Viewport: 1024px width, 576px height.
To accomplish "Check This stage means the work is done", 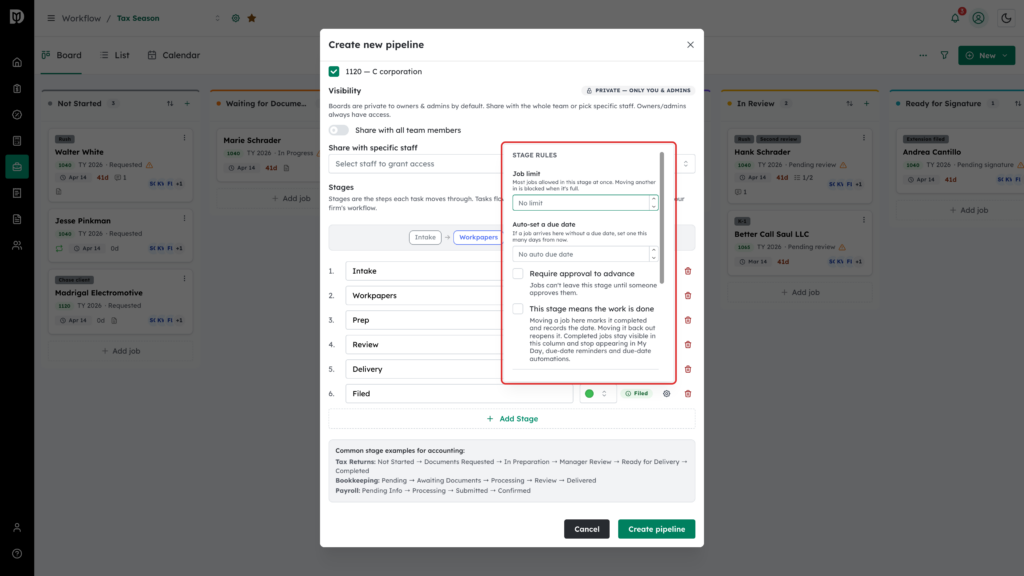I will pos(518,309).
